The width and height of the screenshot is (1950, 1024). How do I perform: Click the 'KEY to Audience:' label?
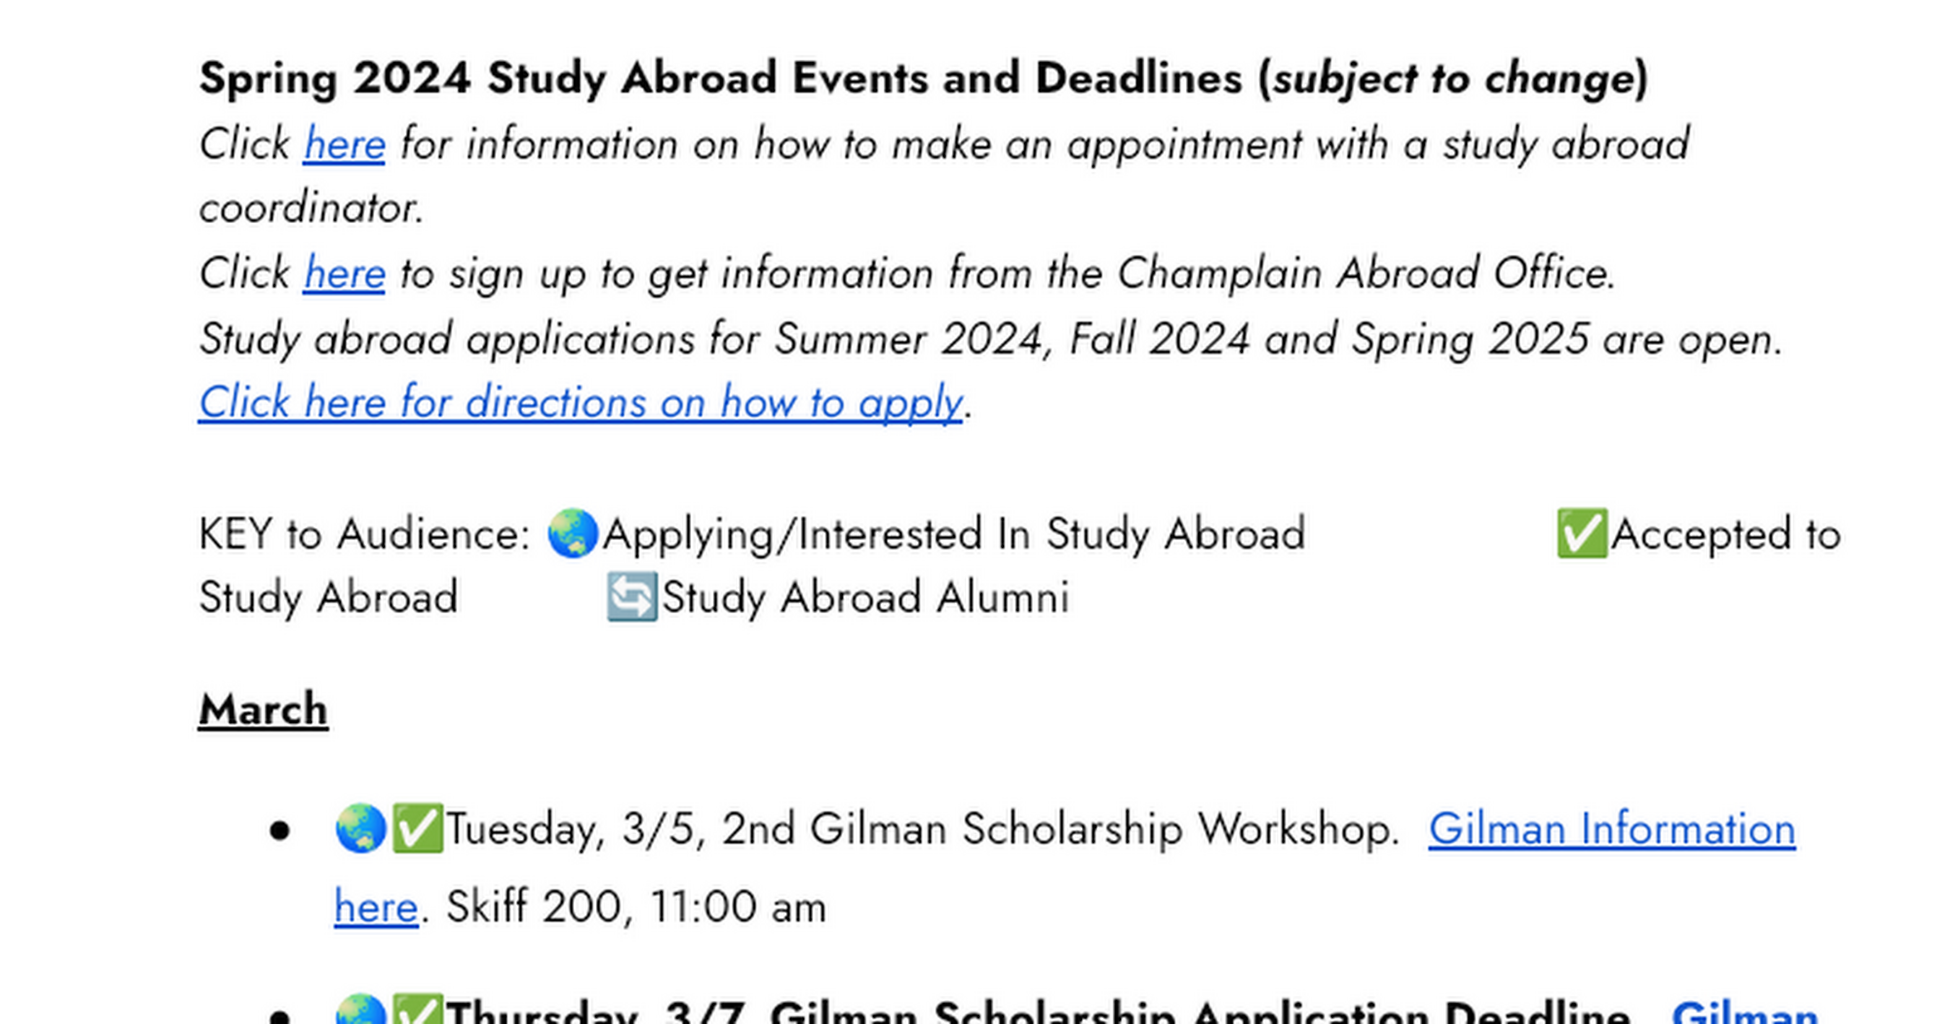pyautogui.click(x=365, y=534)
